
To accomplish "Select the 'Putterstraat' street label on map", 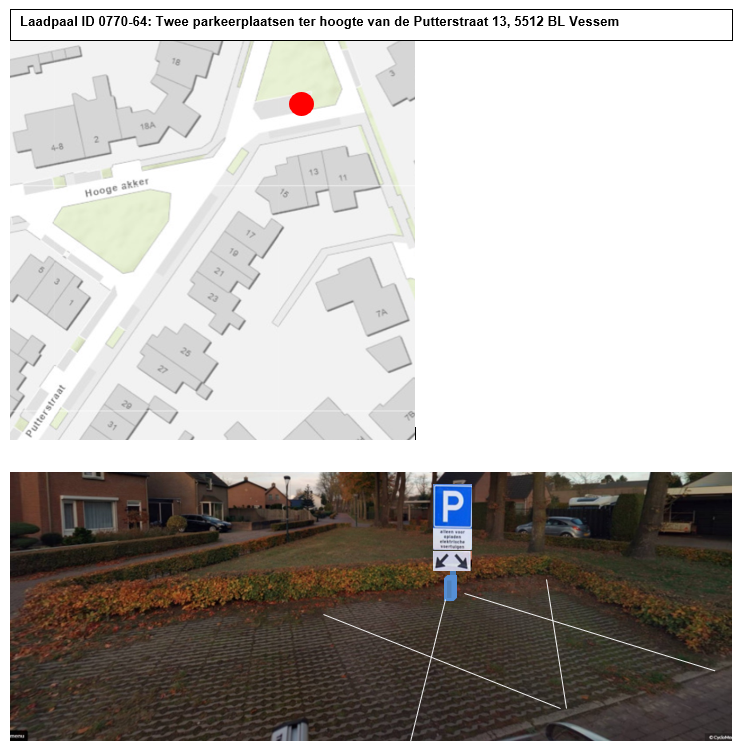I will click(45, 411).
